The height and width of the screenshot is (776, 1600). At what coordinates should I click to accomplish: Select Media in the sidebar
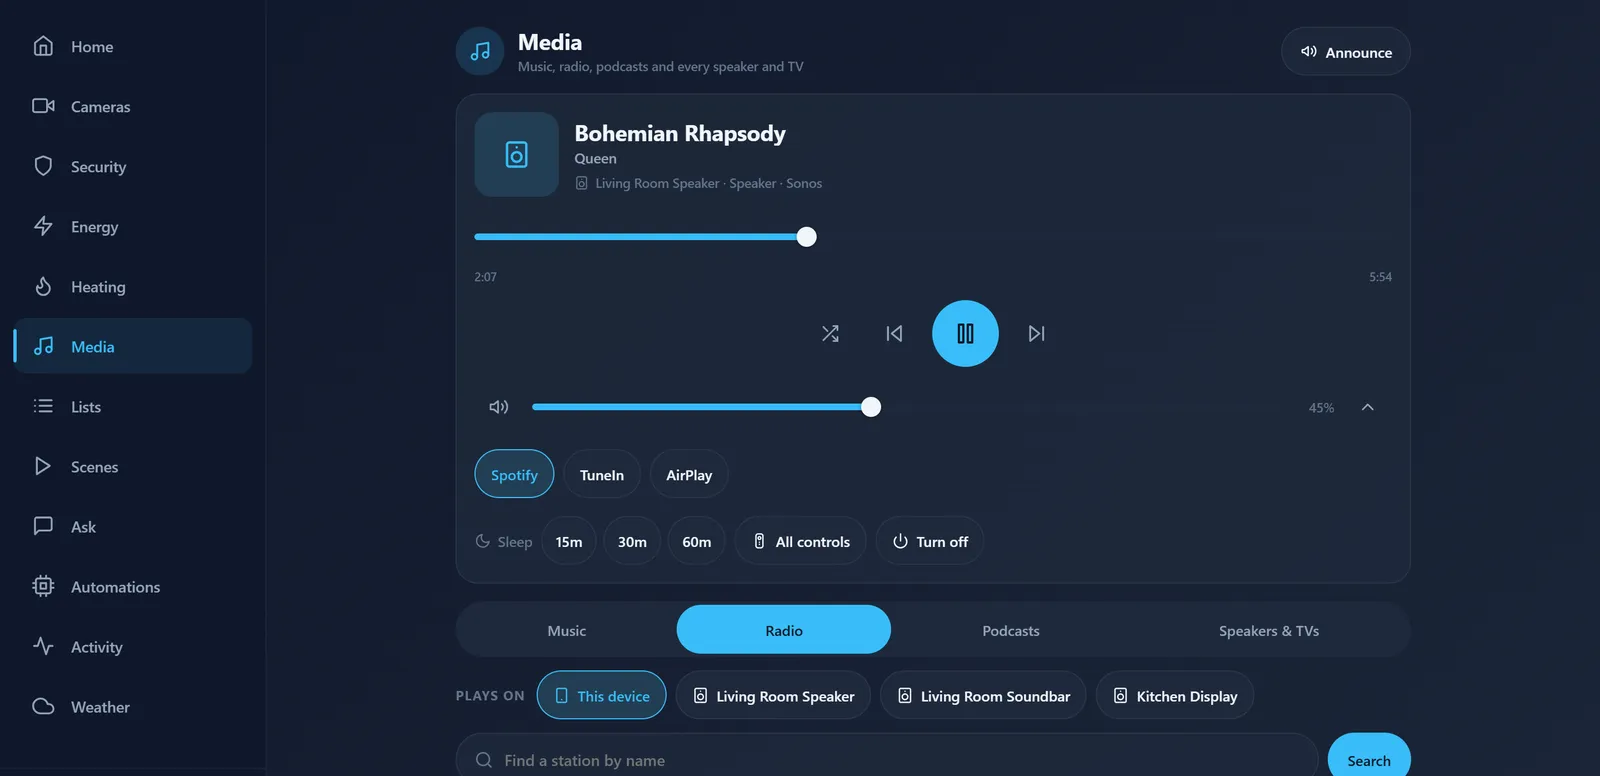133,346
